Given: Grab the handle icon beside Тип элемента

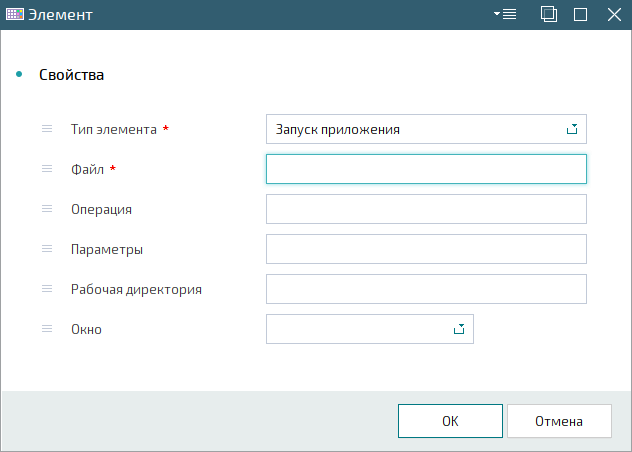Looking at the screenshot, I should point(47,129).
